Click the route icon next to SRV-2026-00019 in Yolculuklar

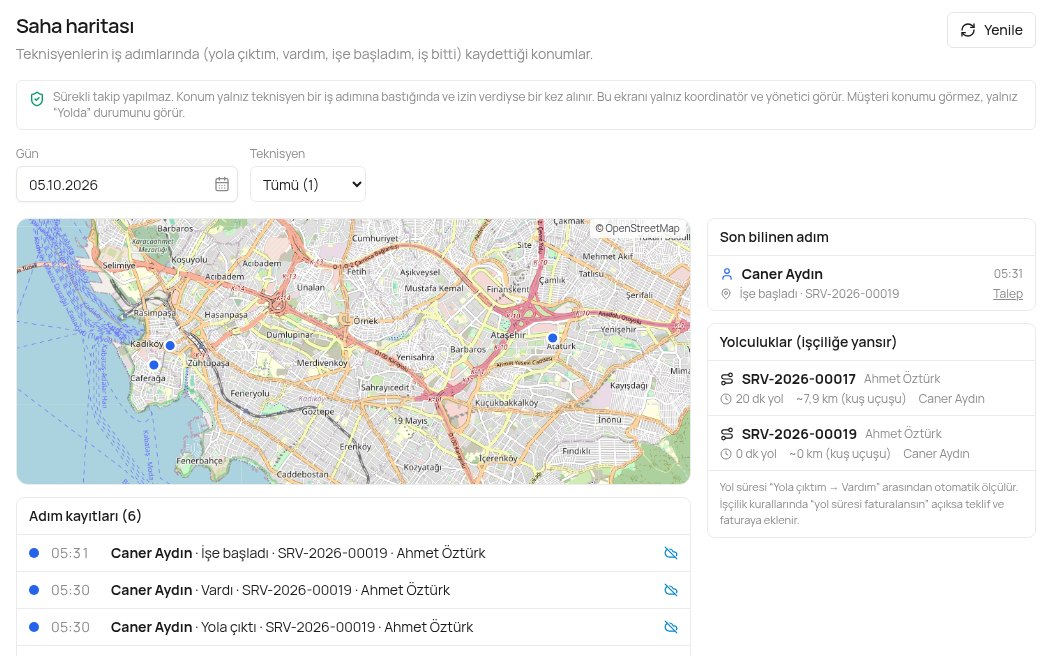[x=727, y=434]
